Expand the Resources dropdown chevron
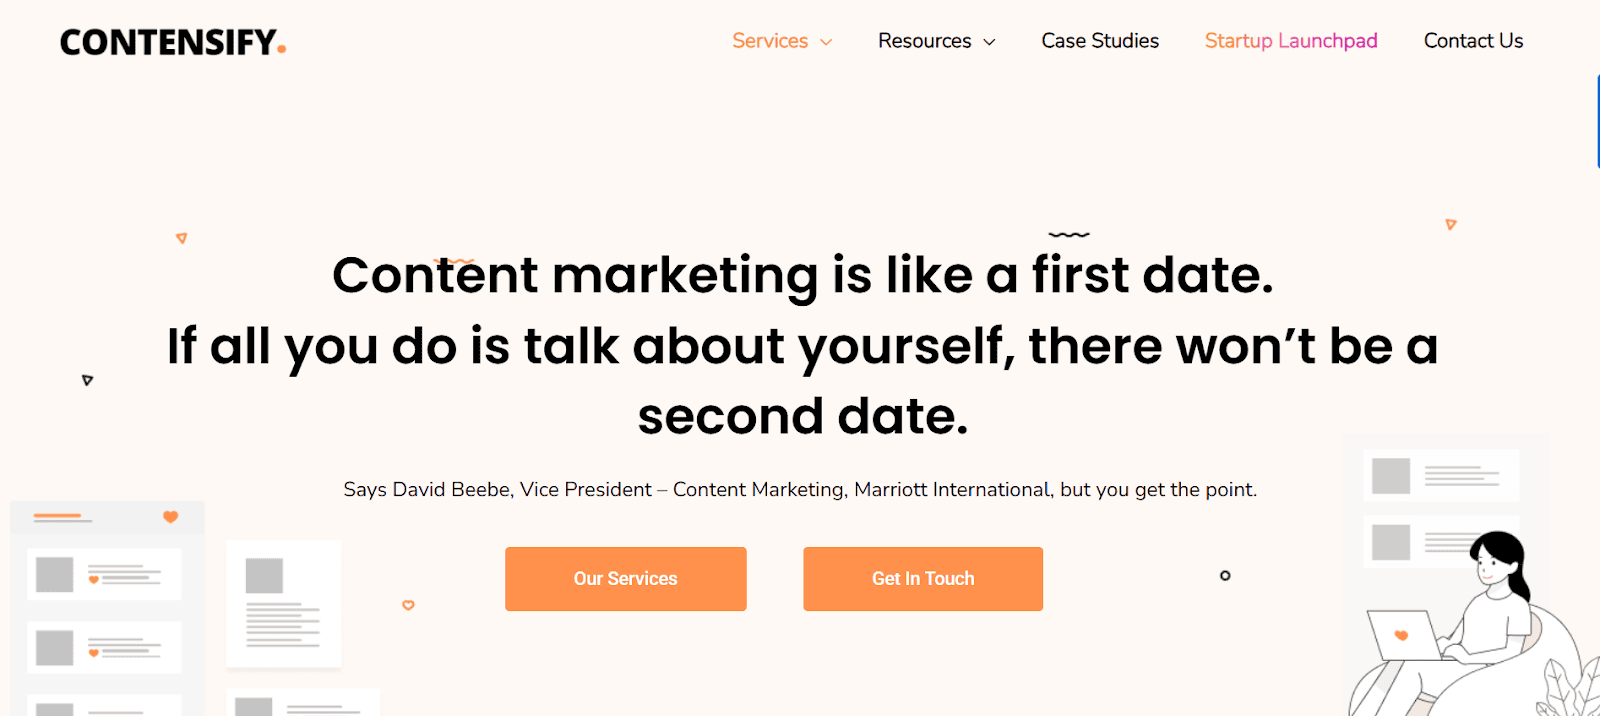Viewport: 1600px width, 716px height. (x=990, y=42)
